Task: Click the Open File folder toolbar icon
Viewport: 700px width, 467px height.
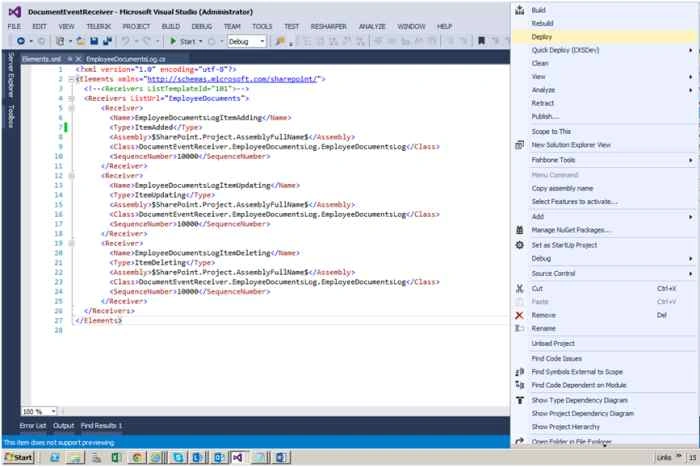Action: 81,41
